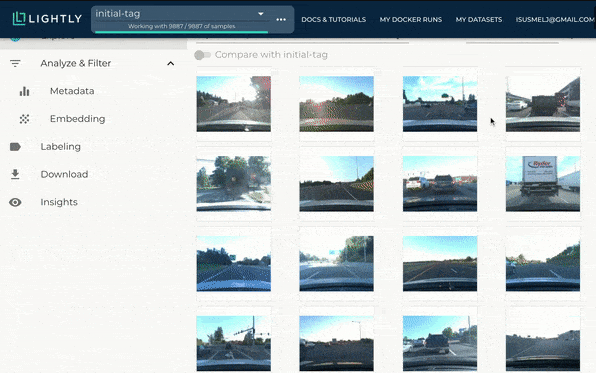
Task: Toggle Compare with initial-tag switch
Action: [202, 55]
